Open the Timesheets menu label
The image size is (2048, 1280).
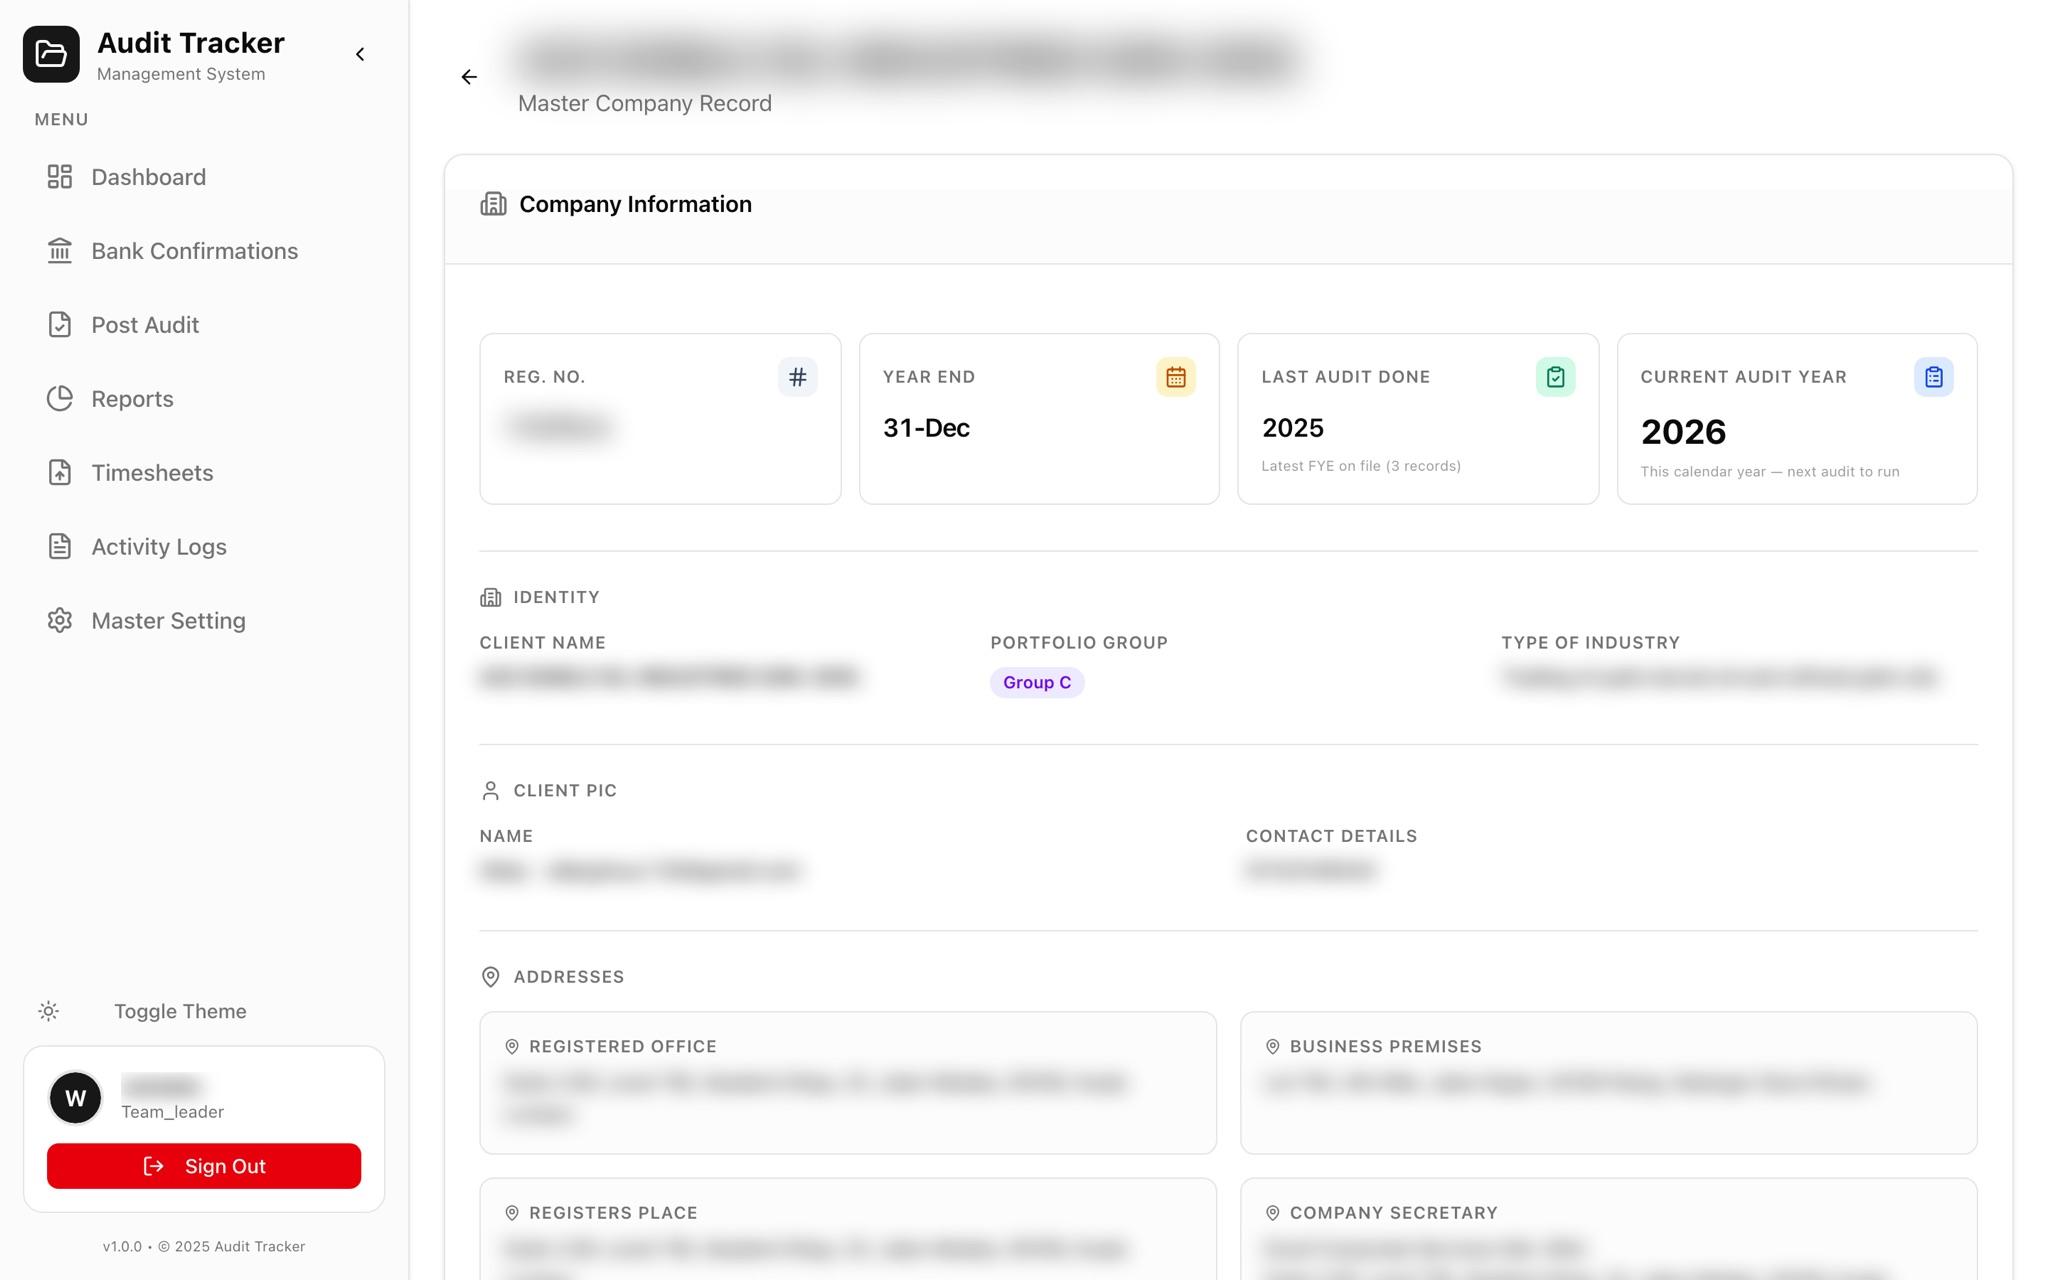152,473
